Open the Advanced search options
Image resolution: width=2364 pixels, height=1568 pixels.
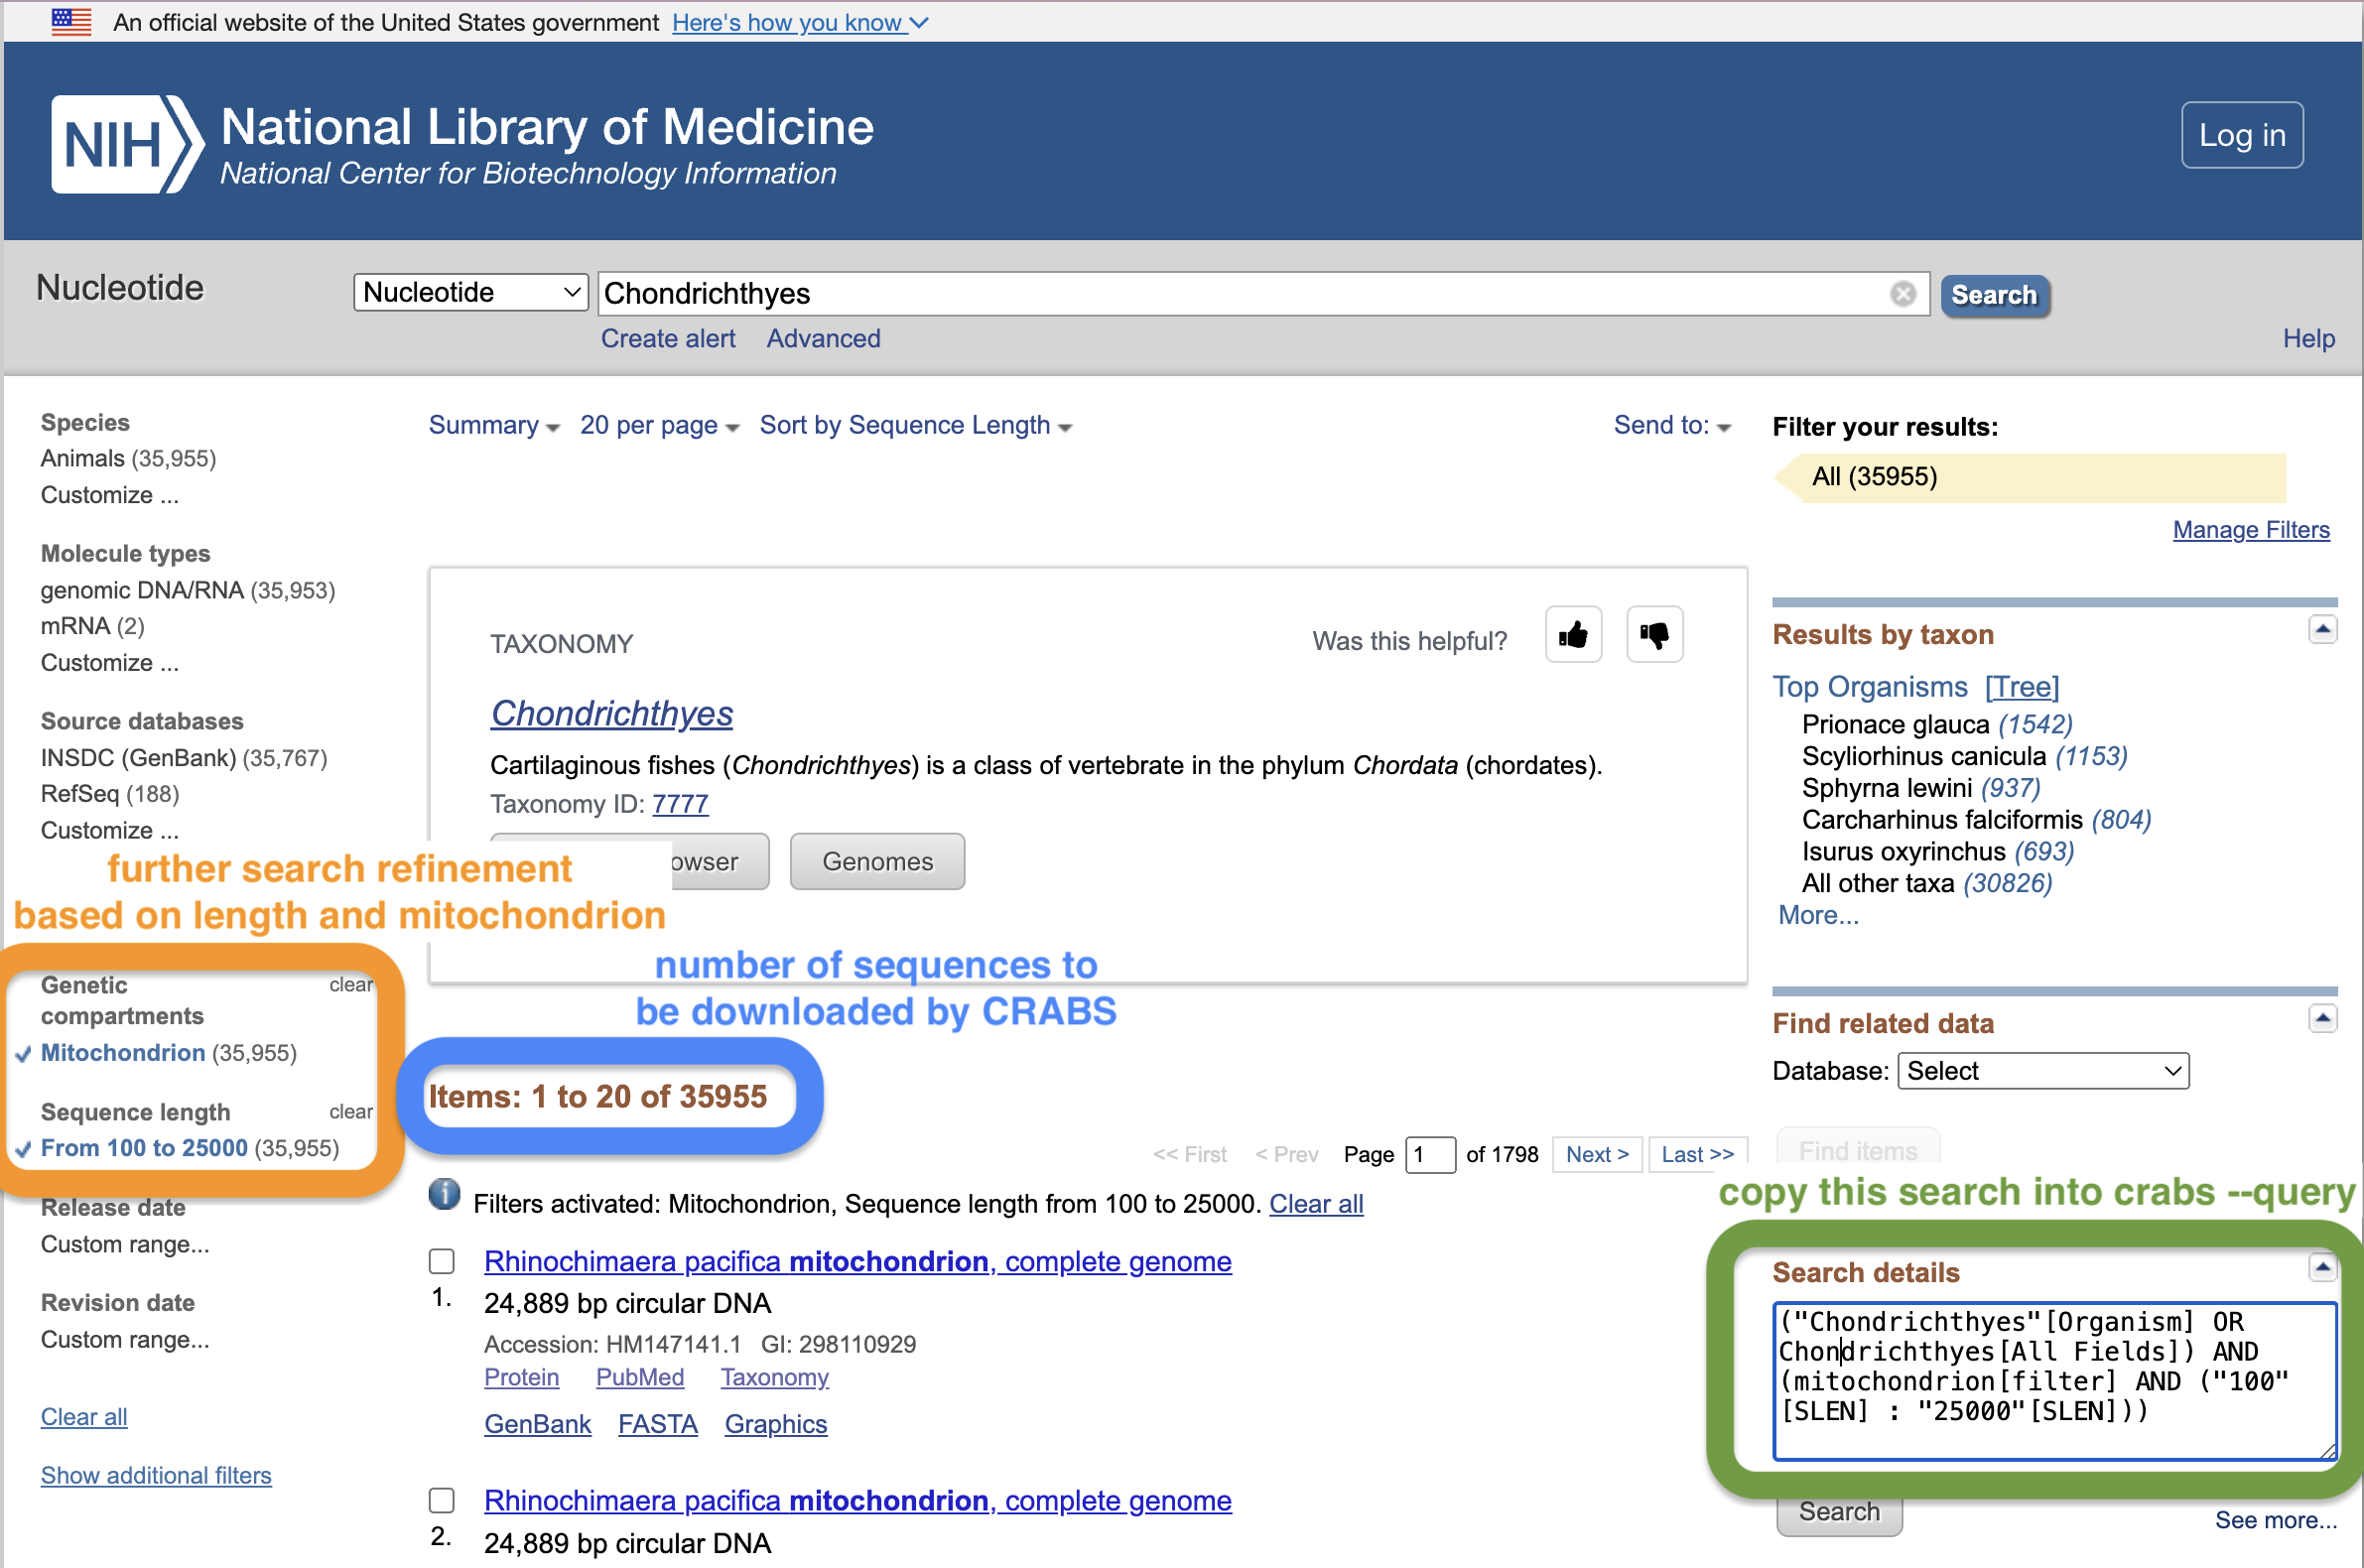click(823, 339)
